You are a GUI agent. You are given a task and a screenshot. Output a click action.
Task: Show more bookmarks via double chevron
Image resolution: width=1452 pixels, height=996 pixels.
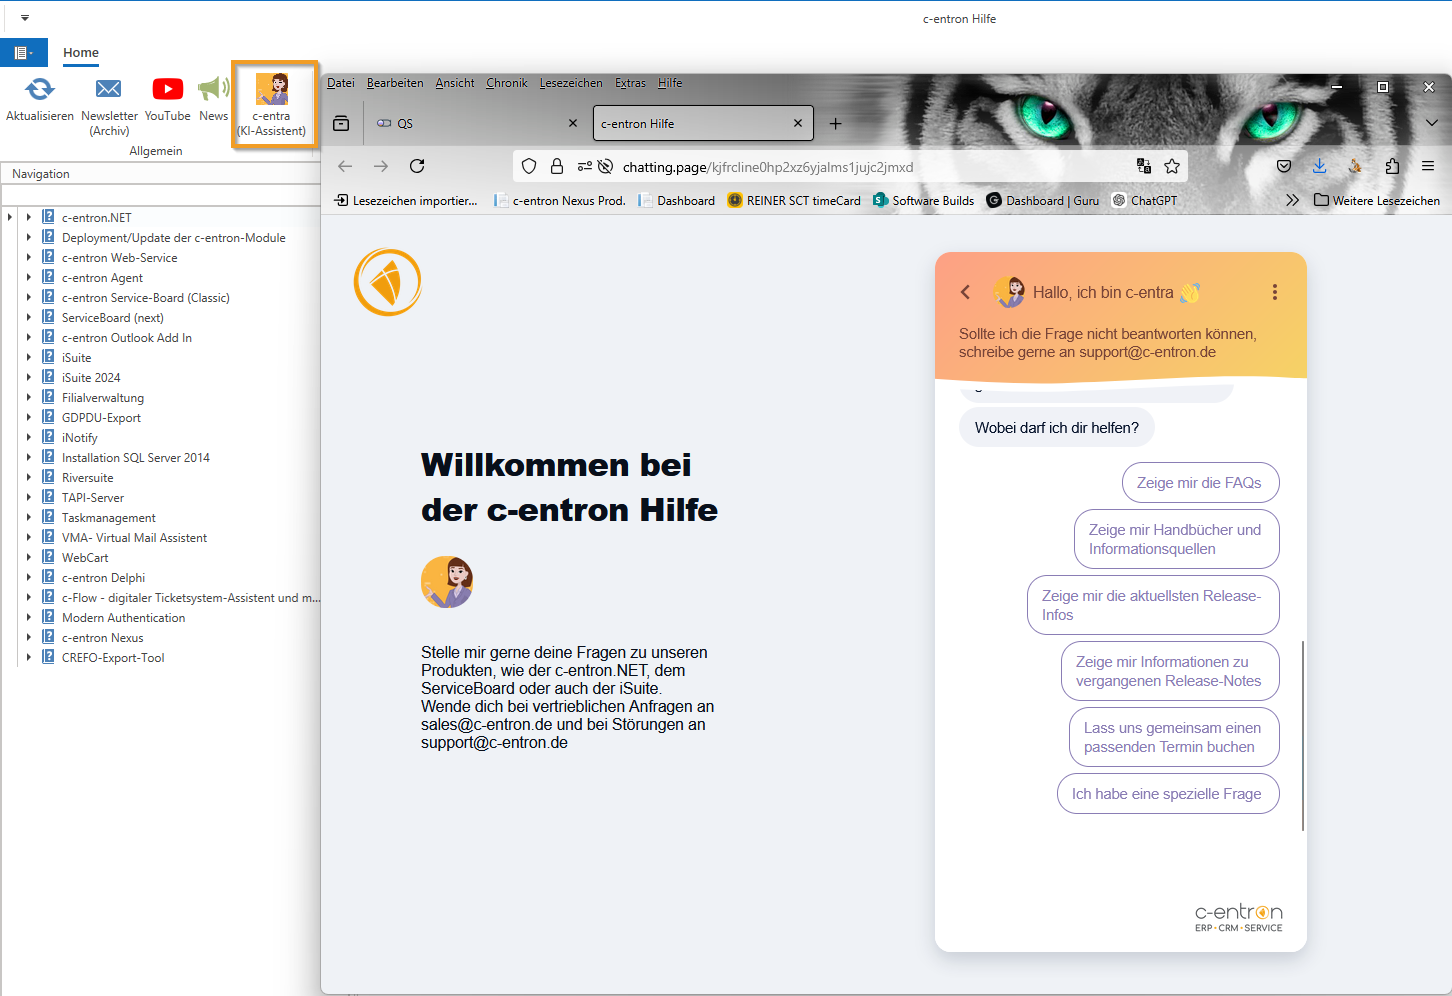click(1292, 200)
